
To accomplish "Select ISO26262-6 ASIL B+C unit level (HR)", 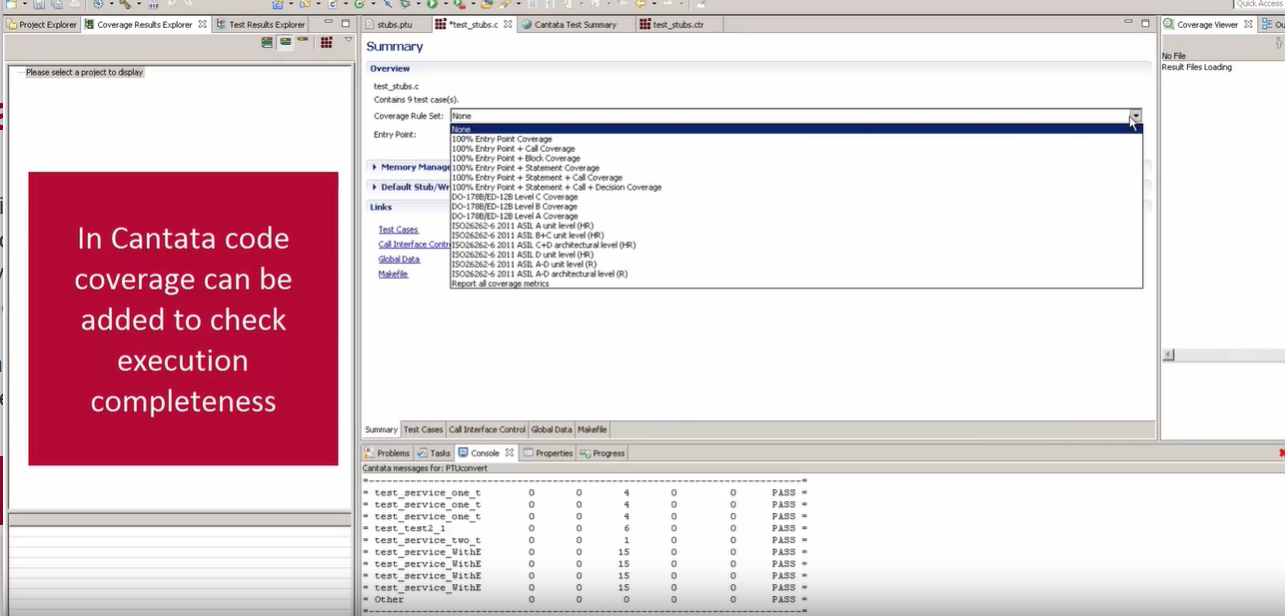I will click(x=796, y=235).
